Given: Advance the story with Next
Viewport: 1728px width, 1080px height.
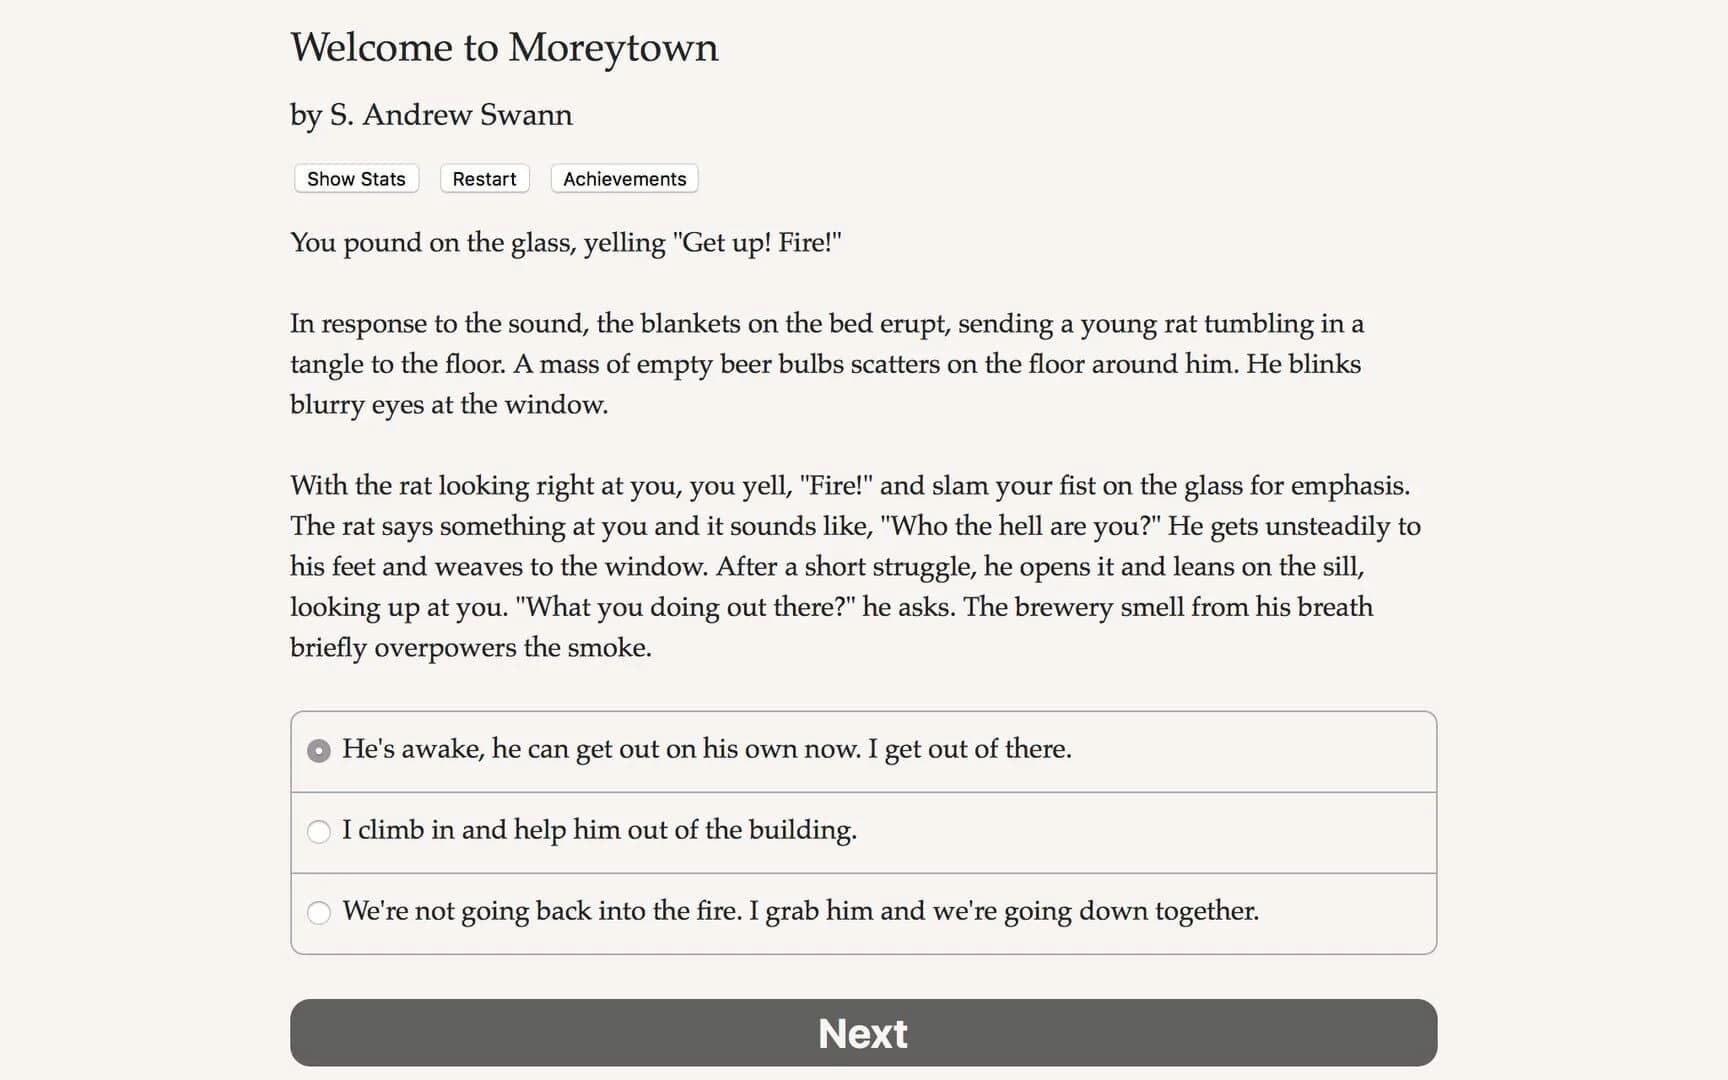Looking at the screenshot, I should 863,1032.
